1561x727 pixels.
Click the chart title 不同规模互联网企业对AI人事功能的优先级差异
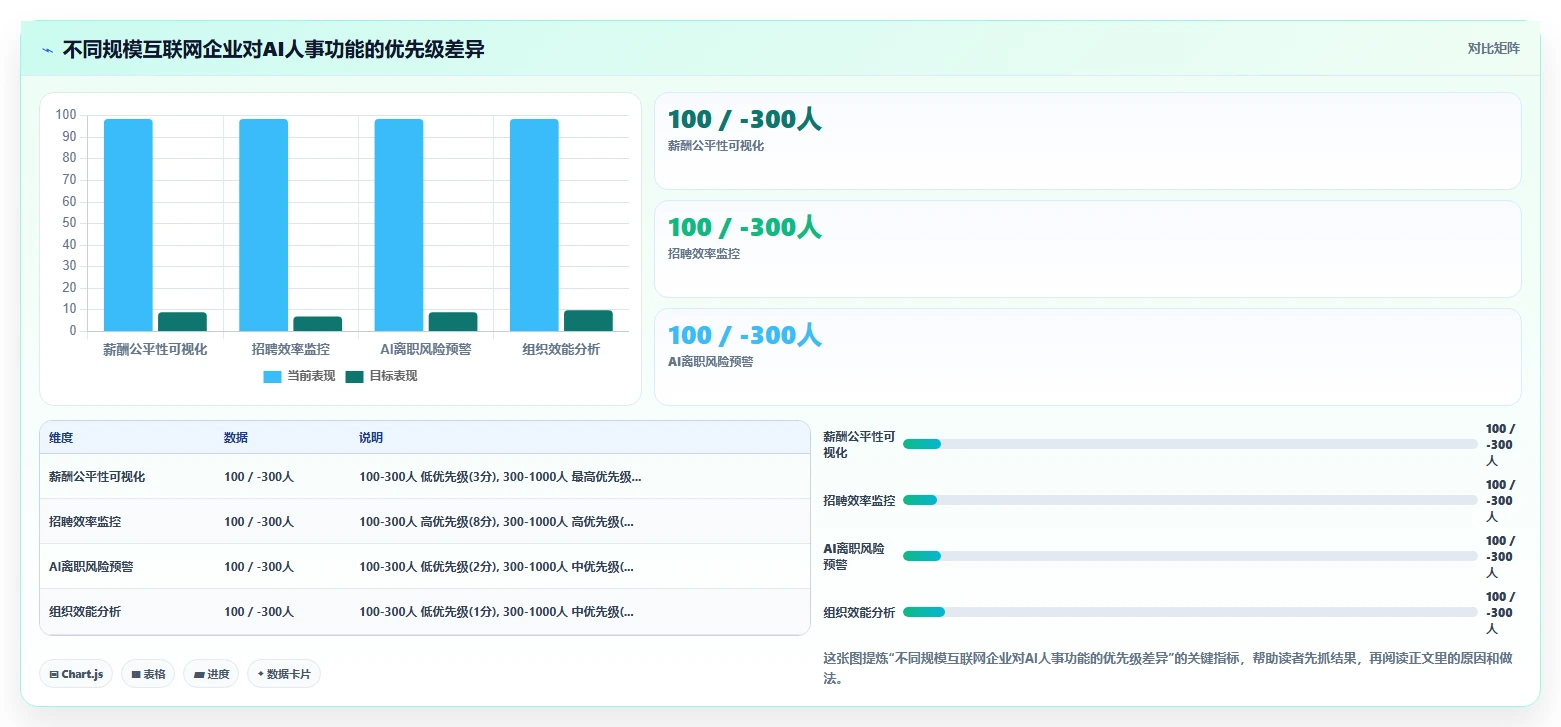click(x=274, y=49)
